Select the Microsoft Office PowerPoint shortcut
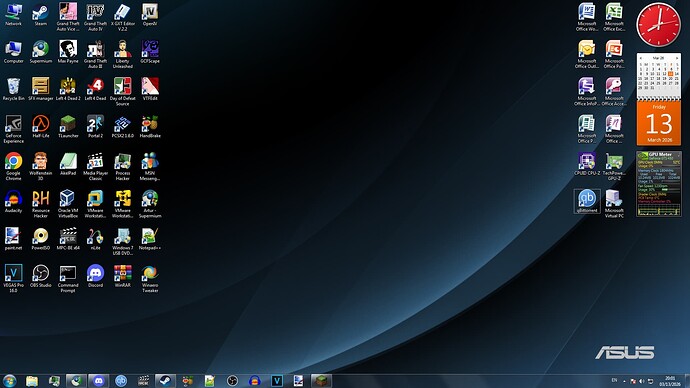 [x=614, y=54]
